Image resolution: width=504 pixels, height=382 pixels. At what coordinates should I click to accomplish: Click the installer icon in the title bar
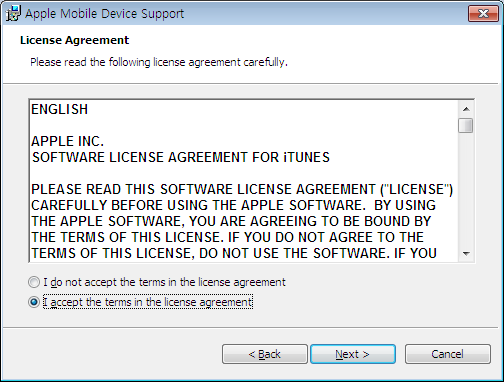click(13, 14)
